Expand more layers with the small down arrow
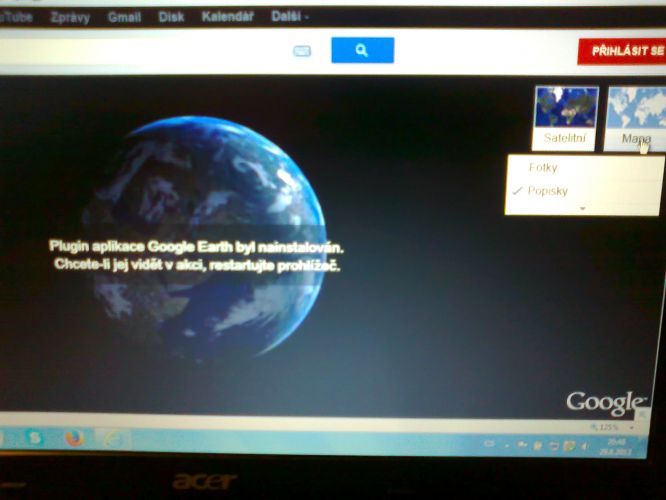666x500 pixels. (582, 208)
